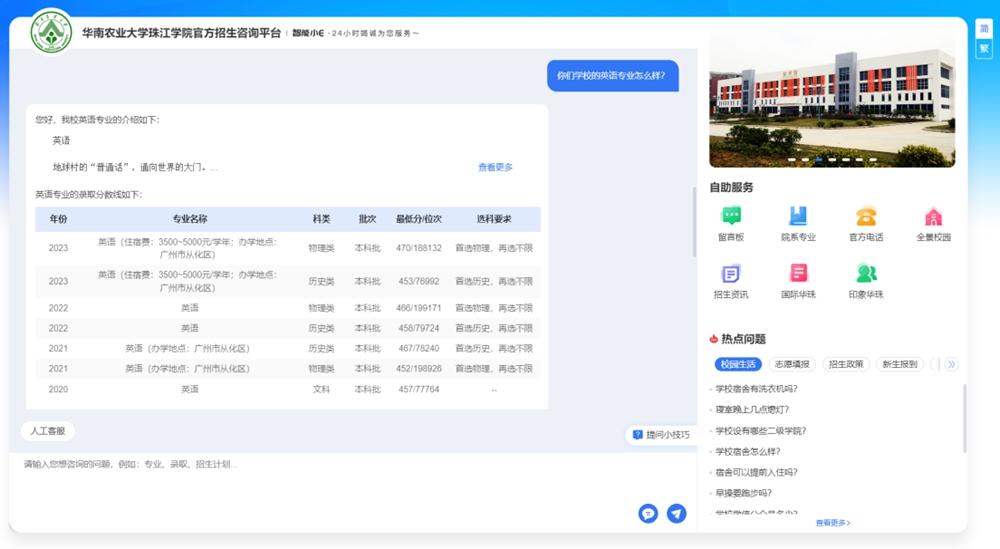Select the 志愿填报 tab
The height and width of the screenshot is (549, 1000).
point(792,365)
